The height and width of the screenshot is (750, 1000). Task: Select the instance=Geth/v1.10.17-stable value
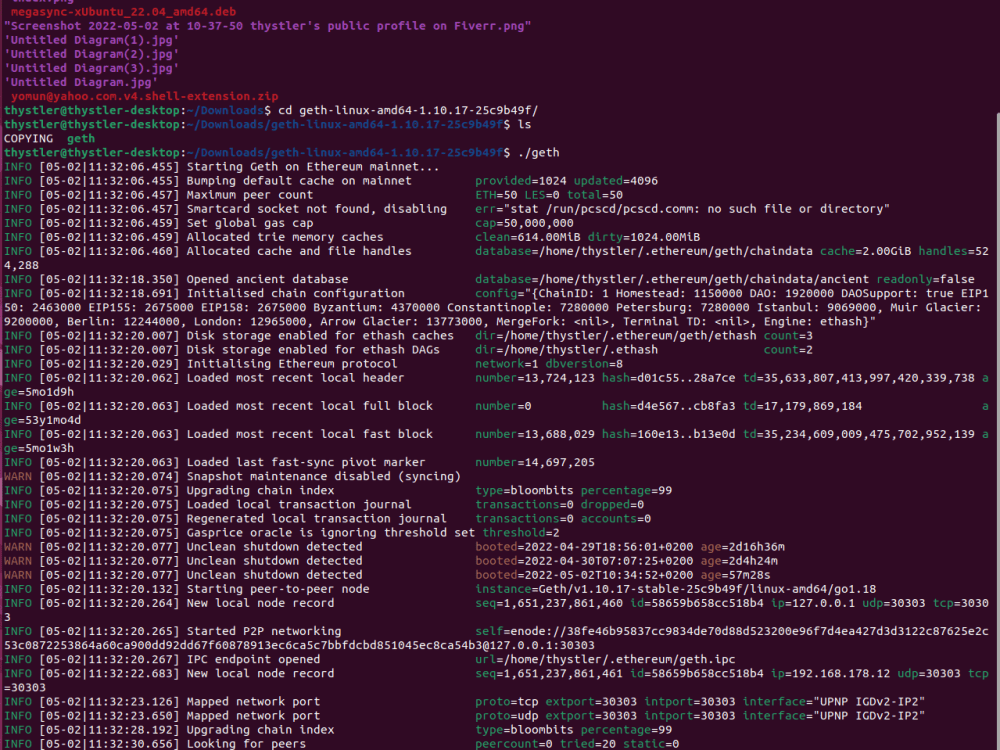(x=675, y=589)
